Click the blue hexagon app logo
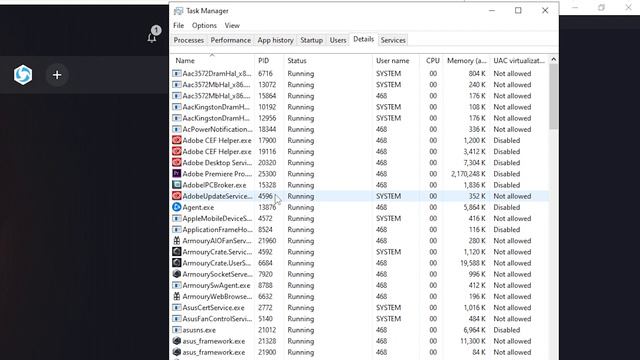The image size is (640, 360). tap(23, 75)
